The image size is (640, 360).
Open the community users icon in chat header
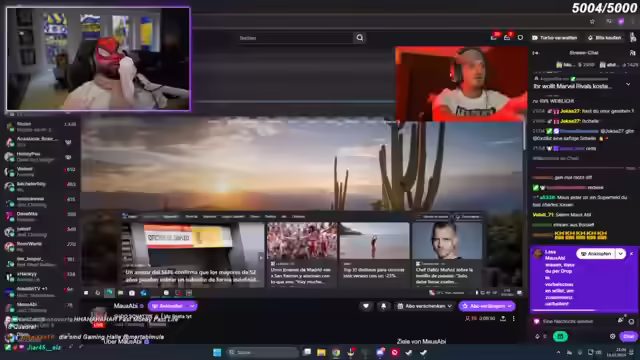pos(632,53)
